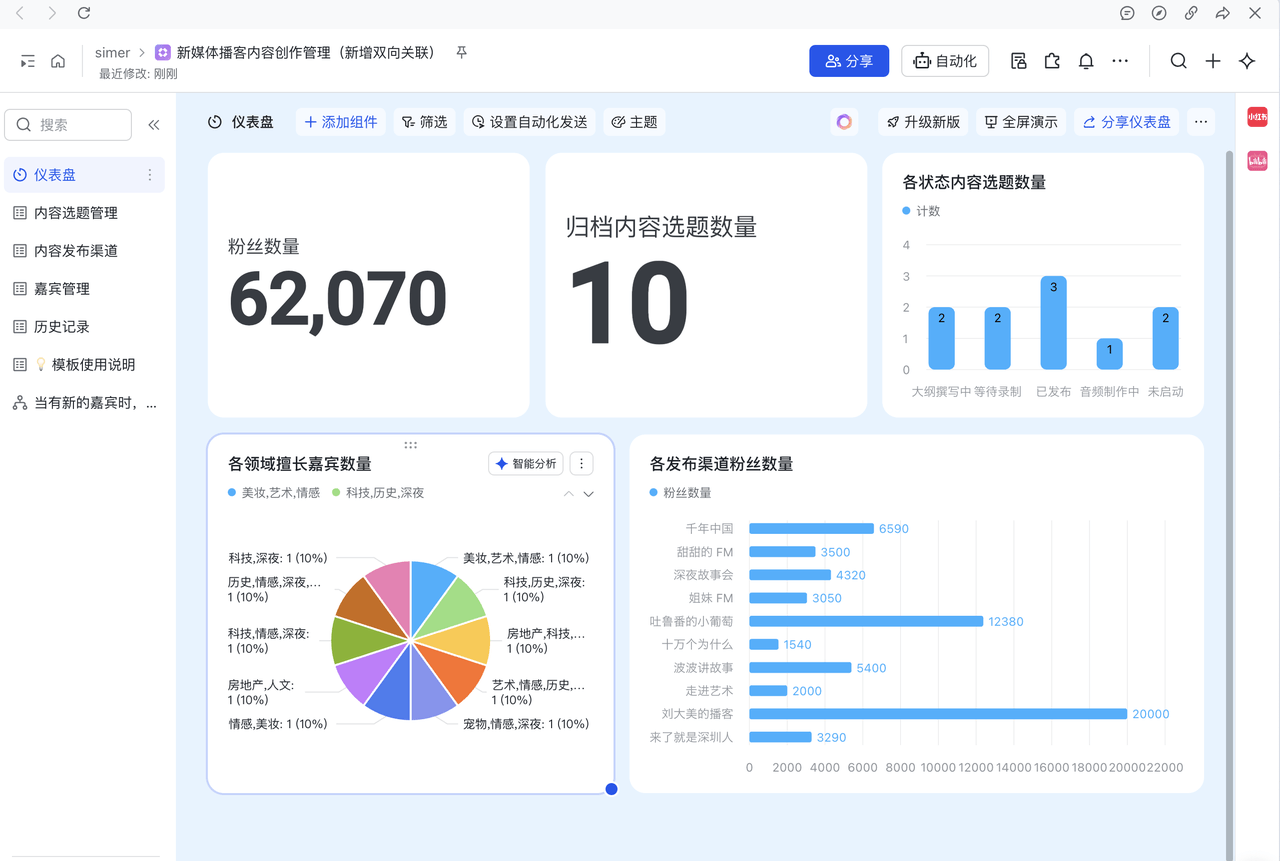Click the search magnifier icon in header
1280x861 pixels.
point(1179,61)
